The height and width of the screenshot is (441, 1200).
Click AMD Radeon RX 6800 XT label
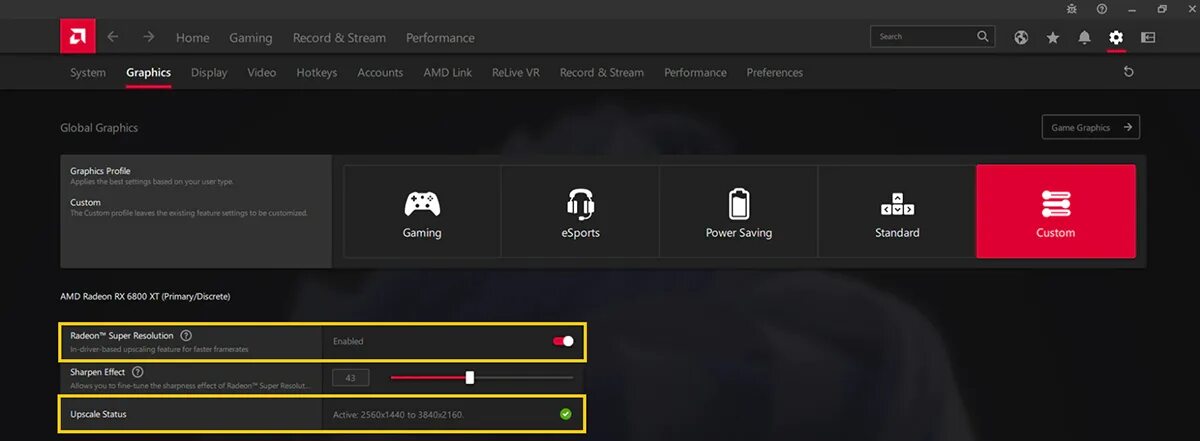click(x=145, y=296)
